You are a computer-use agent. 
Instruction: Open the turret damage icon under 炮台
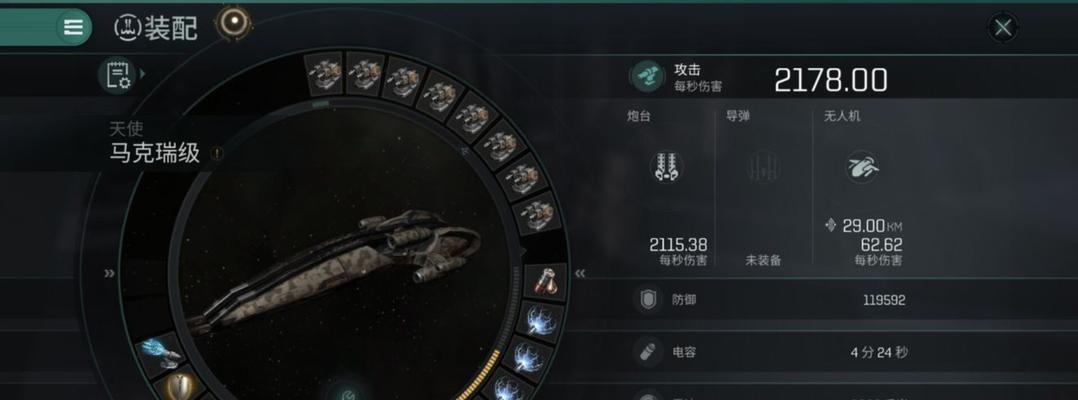[666, 167]
